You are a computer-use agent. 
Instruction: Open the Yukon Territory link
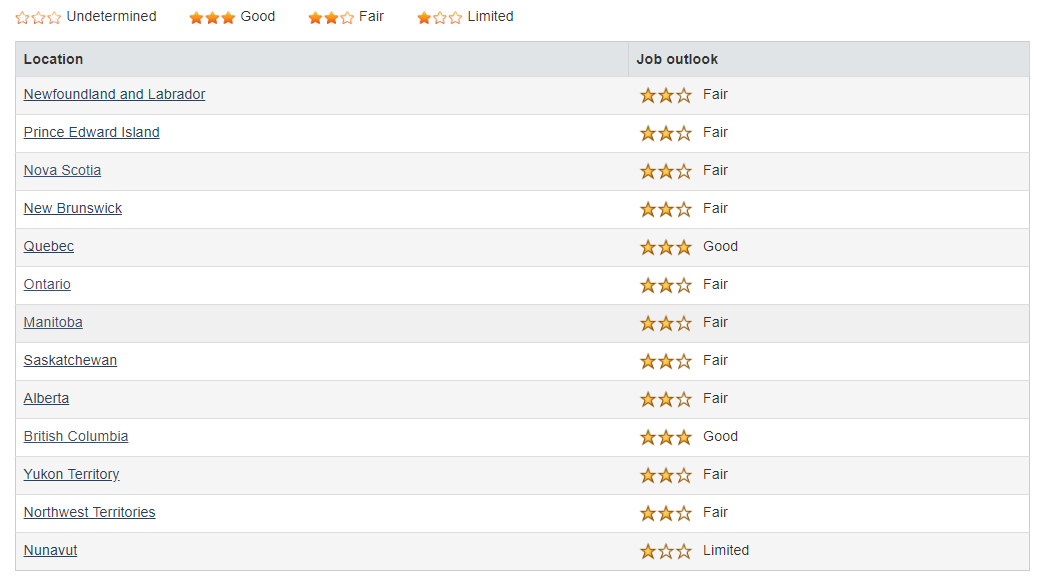72,474
